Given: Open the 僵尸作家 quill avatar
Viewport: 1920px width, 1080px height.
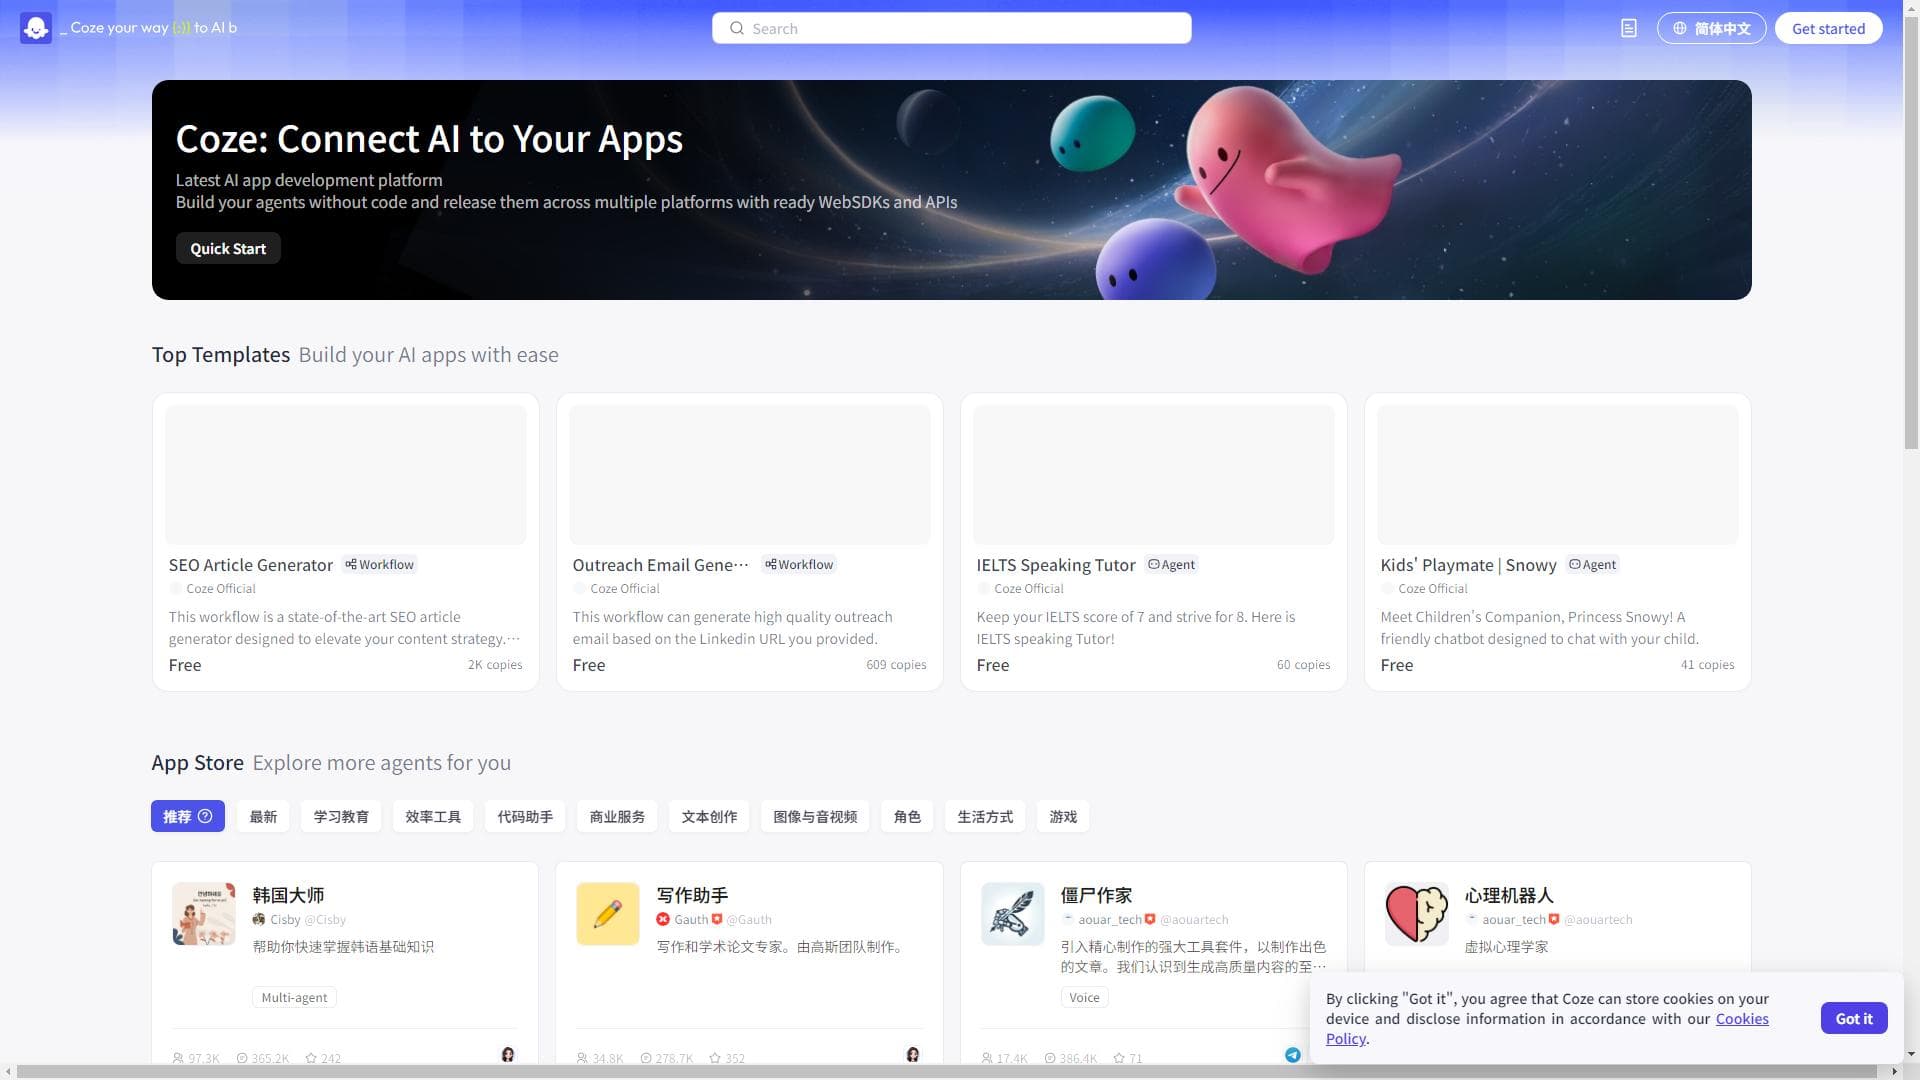Looking at the screenshot, I should (x=1013, y=914).
